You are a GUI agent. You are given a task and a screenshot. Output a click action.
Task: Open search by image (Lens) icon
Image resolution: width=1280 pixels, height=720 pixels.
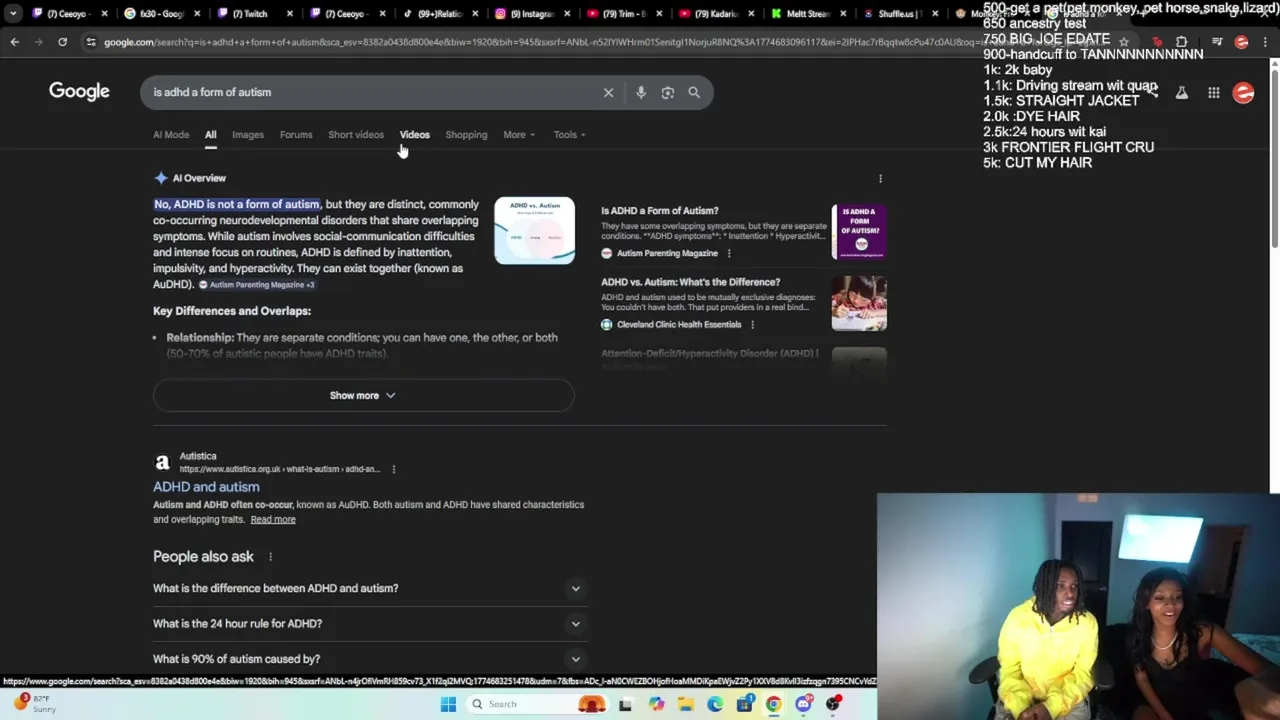click(668, 92)
